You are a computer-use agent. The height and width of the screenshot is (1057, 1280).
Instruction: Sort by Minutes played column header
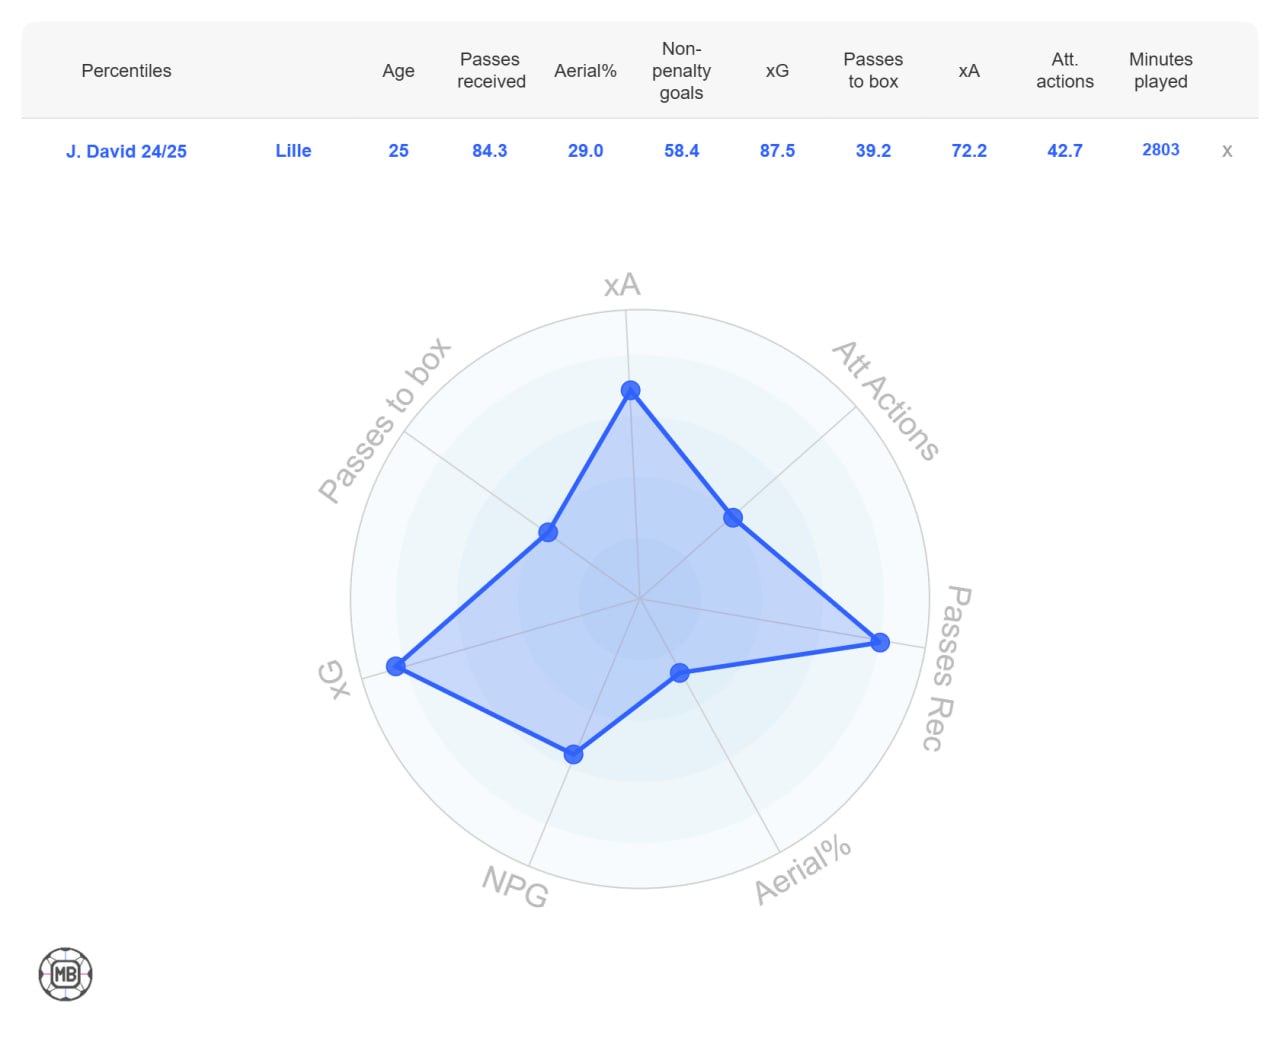[x=1161, y=71]
